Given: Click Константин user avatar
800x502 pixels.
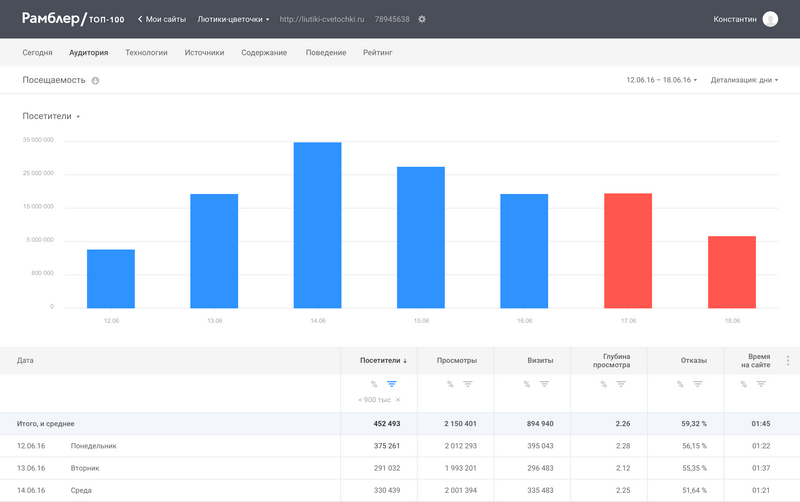Looking at the screenshot, I should tap(770, 19).
